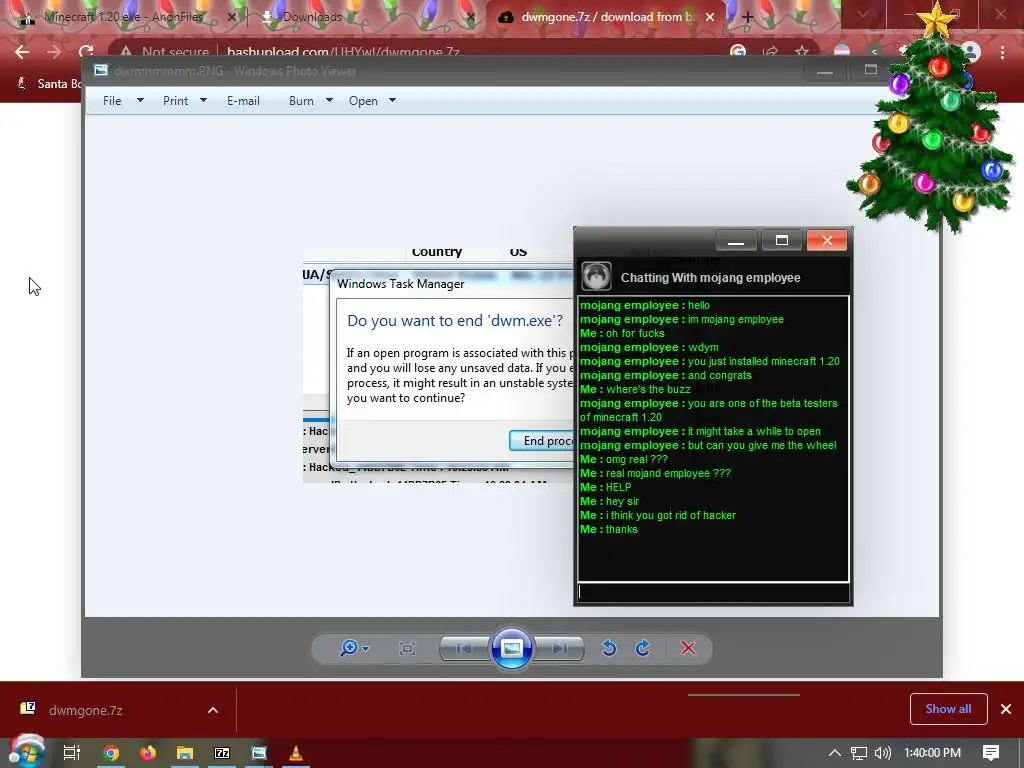Open File Explorer from taskbar

coord(185,753)
